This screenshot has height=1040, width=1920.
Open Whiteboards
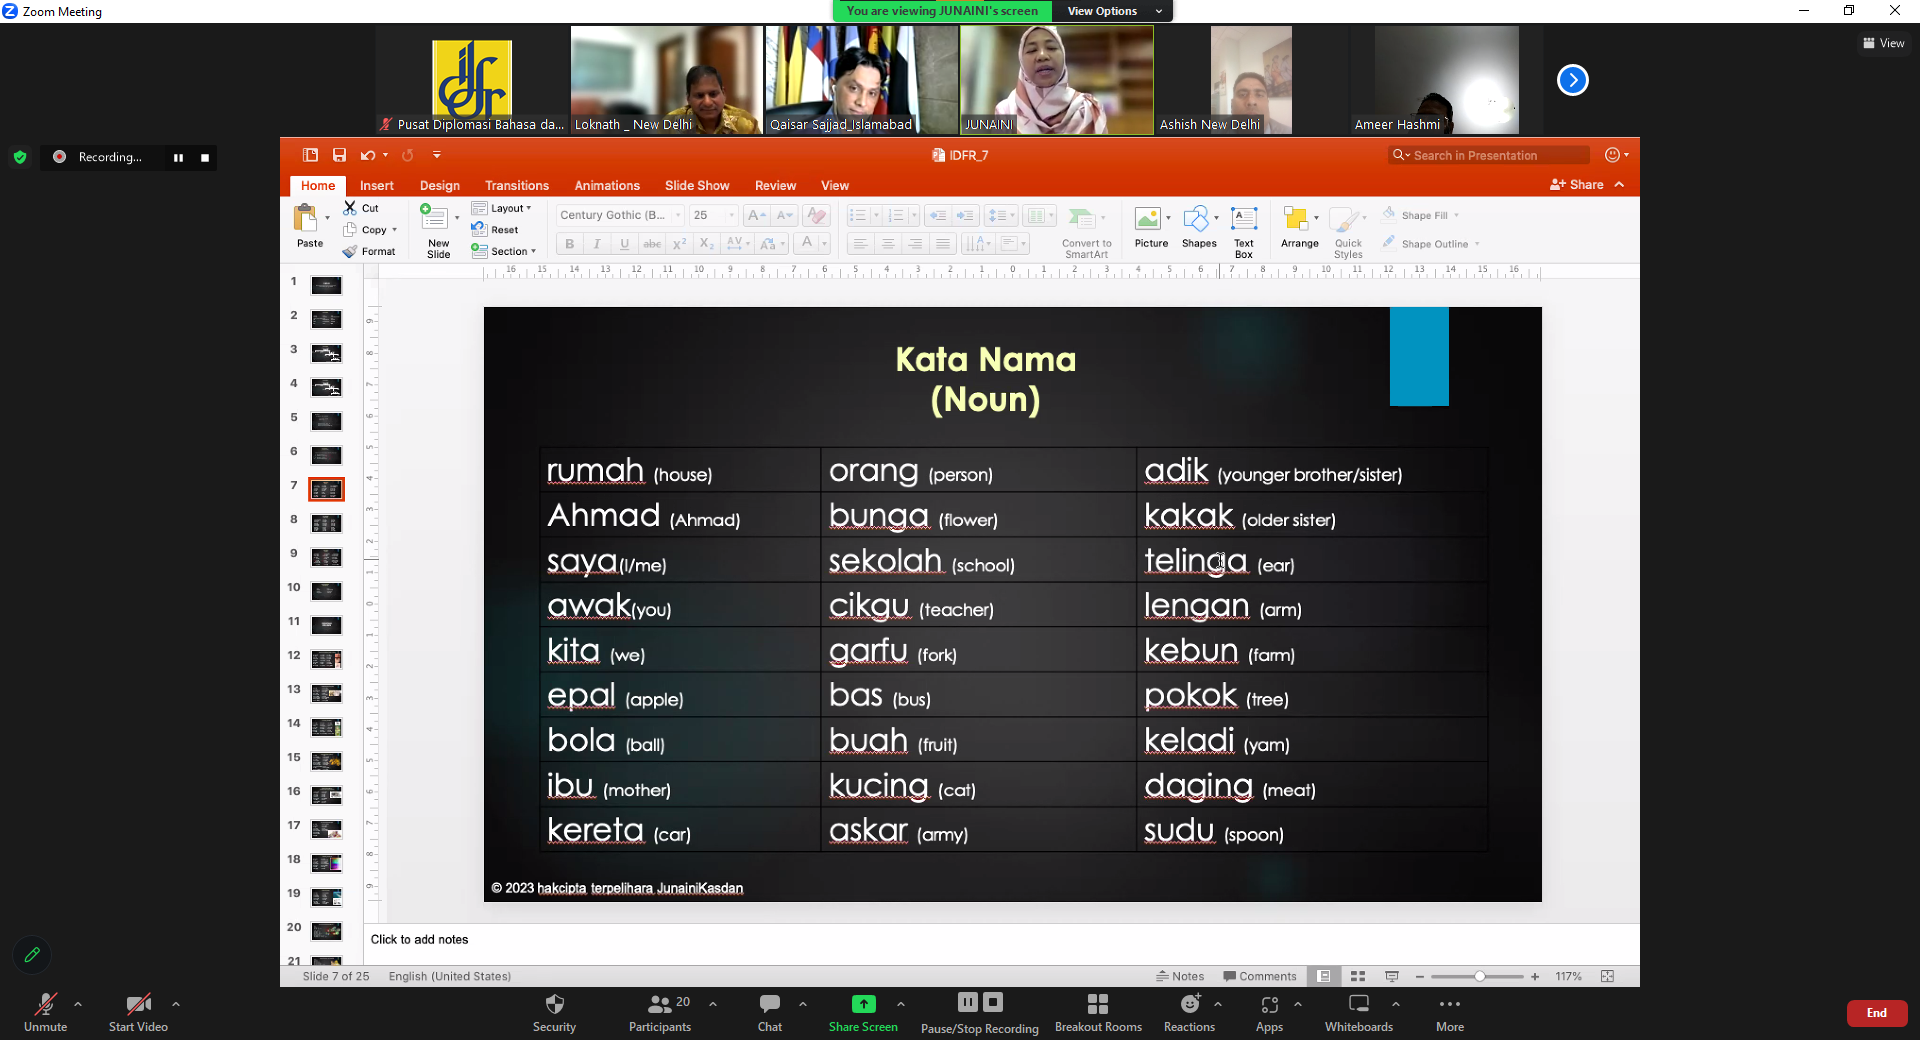tap(1358, 1004)
